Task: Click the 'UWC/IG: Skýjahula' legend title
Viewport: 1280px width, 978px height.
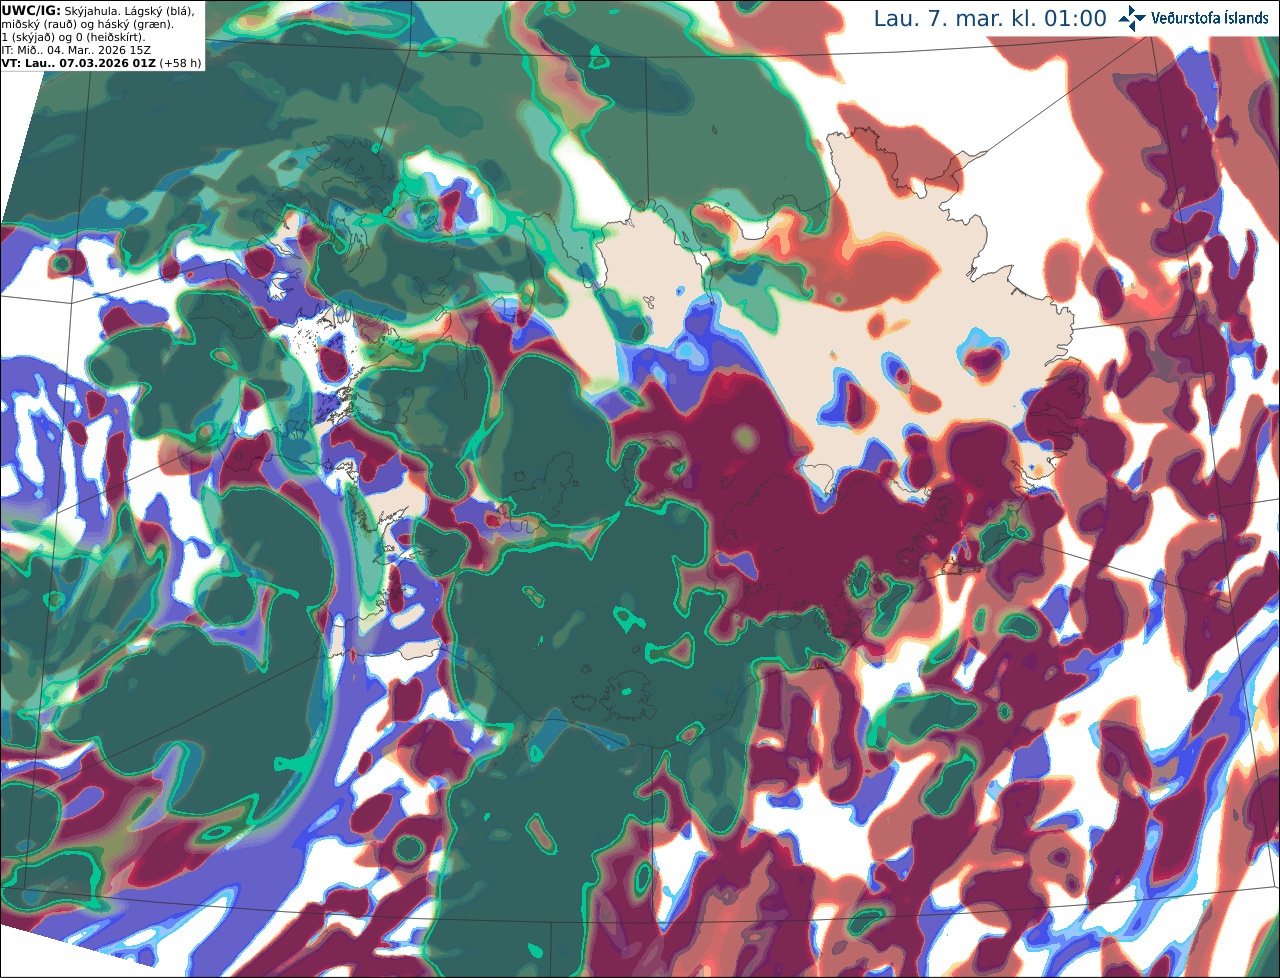Action: [x=60, y=10]
